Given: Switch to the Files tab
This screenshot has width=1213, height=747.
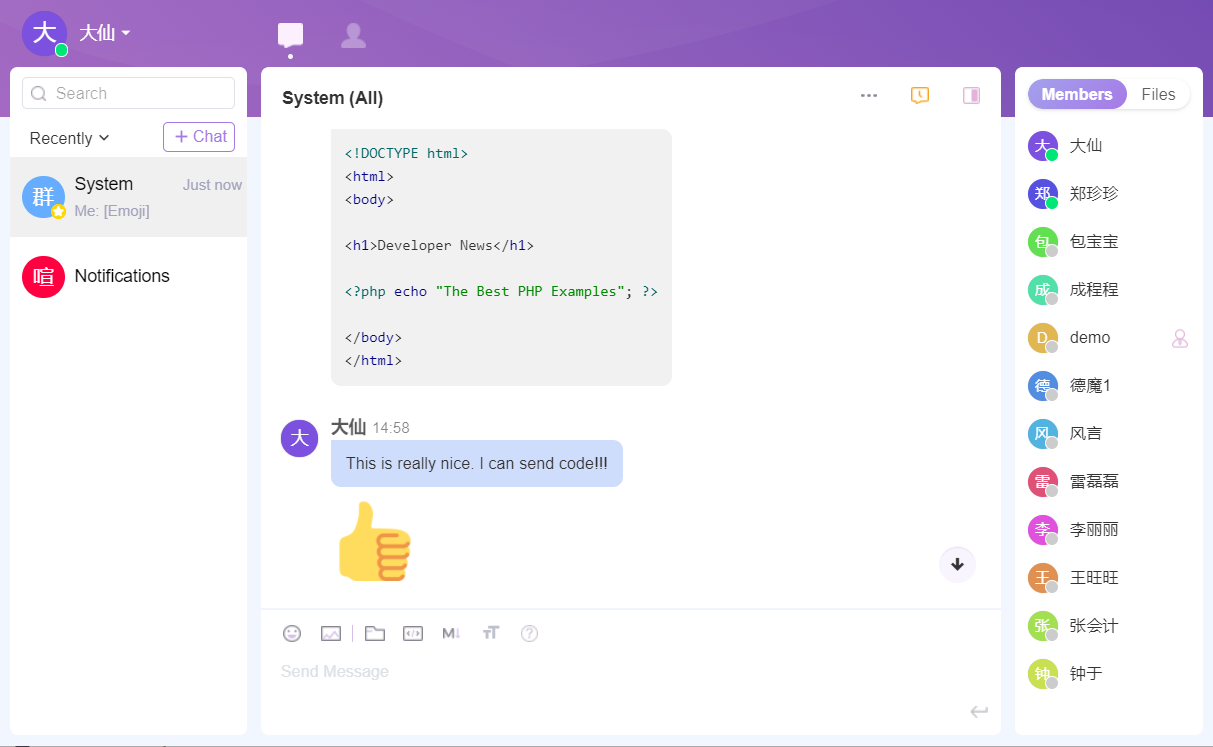Looking at the screenshot, I should [1158, 94].
